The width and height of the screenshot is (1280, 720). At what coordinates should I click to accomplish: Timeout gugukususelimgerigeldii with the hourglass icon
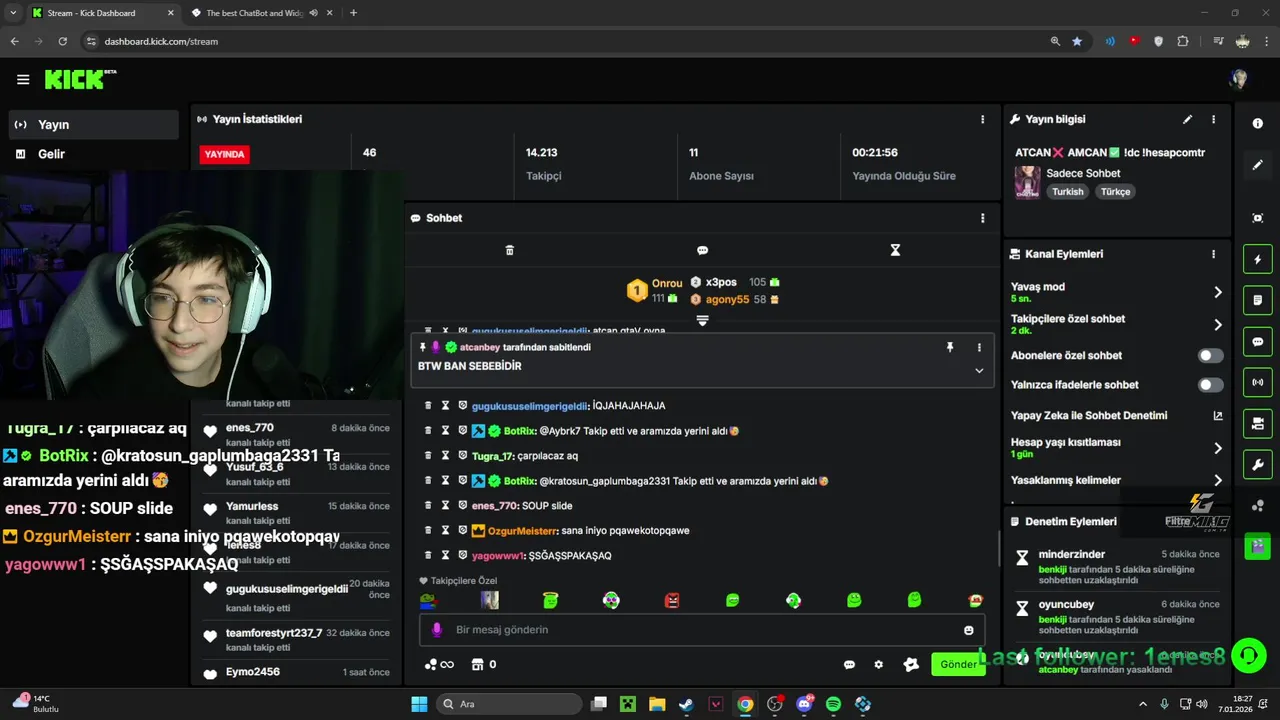click(445, 405)
